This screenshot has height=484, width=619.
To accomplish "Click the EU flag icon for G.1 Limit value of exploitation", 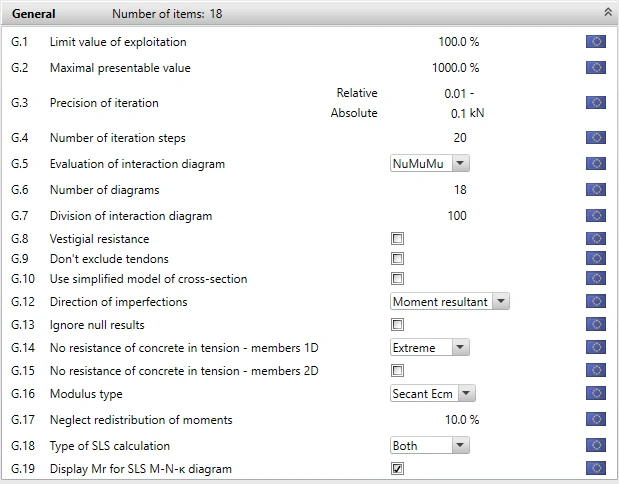I will (x=596, y=41).
